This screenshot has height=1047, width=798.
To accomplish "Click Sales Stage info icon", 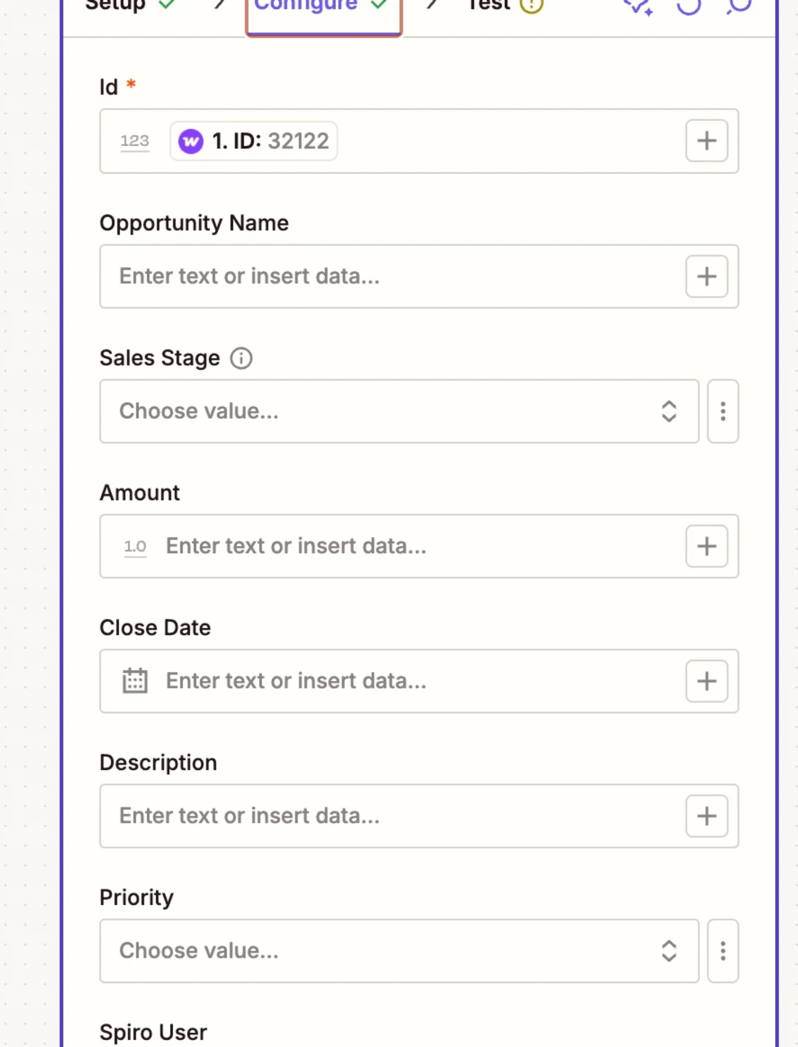I will point(241,358).
